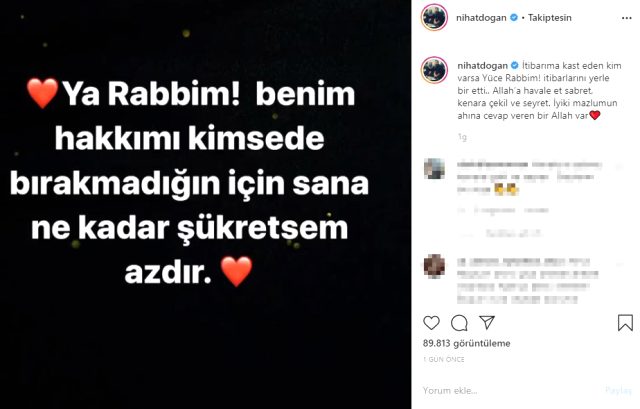Viewport: 640px width, 409px height.
Task: Open nihatdogan avatar beside the caption
Action: 434,70
